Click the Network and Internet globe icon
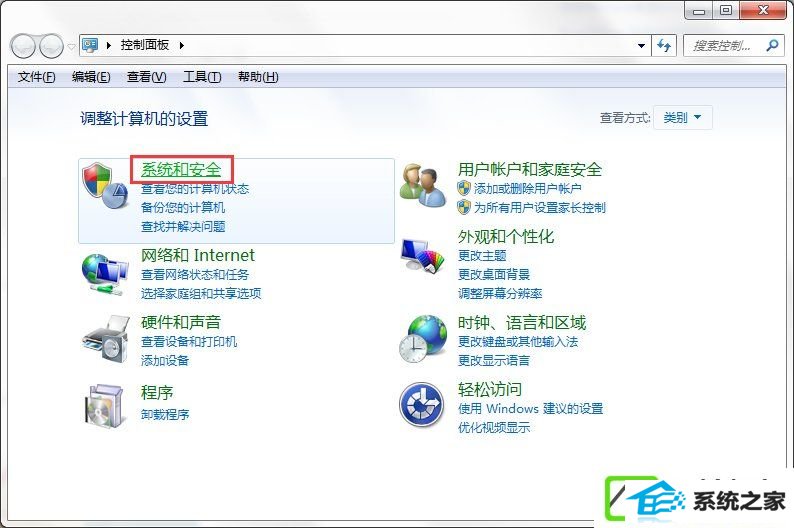 (105, 274)
